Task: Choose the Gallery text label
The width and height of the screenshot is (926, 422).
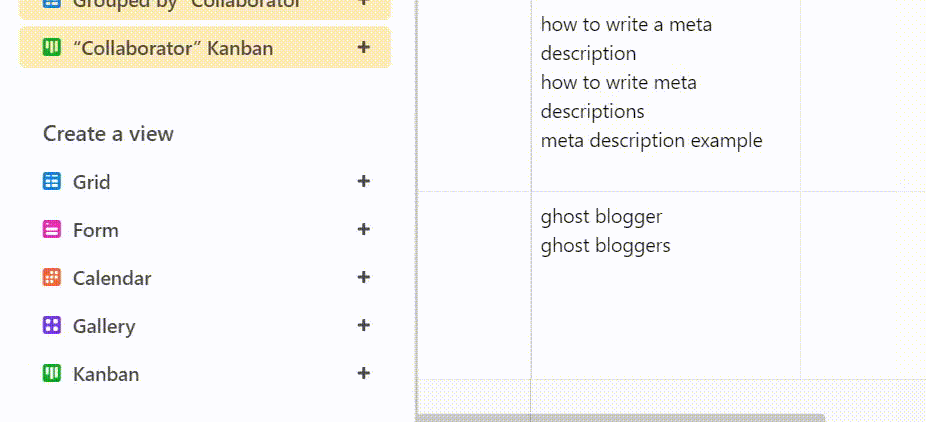Action: [104, 326]
